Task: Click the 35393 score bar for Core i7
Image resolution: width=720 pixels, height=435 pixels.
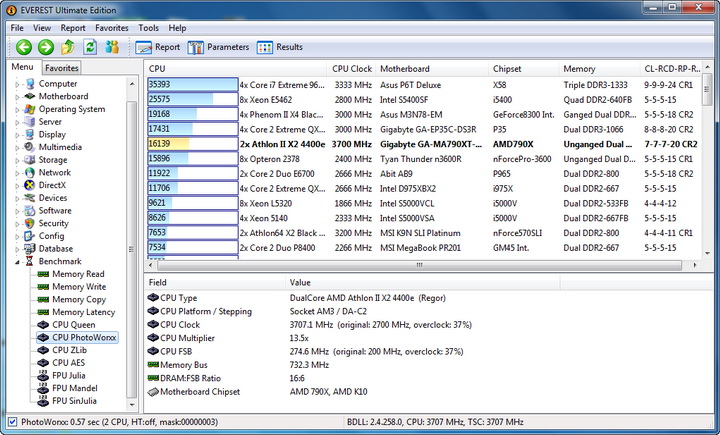Action: (x=193, y=85)
